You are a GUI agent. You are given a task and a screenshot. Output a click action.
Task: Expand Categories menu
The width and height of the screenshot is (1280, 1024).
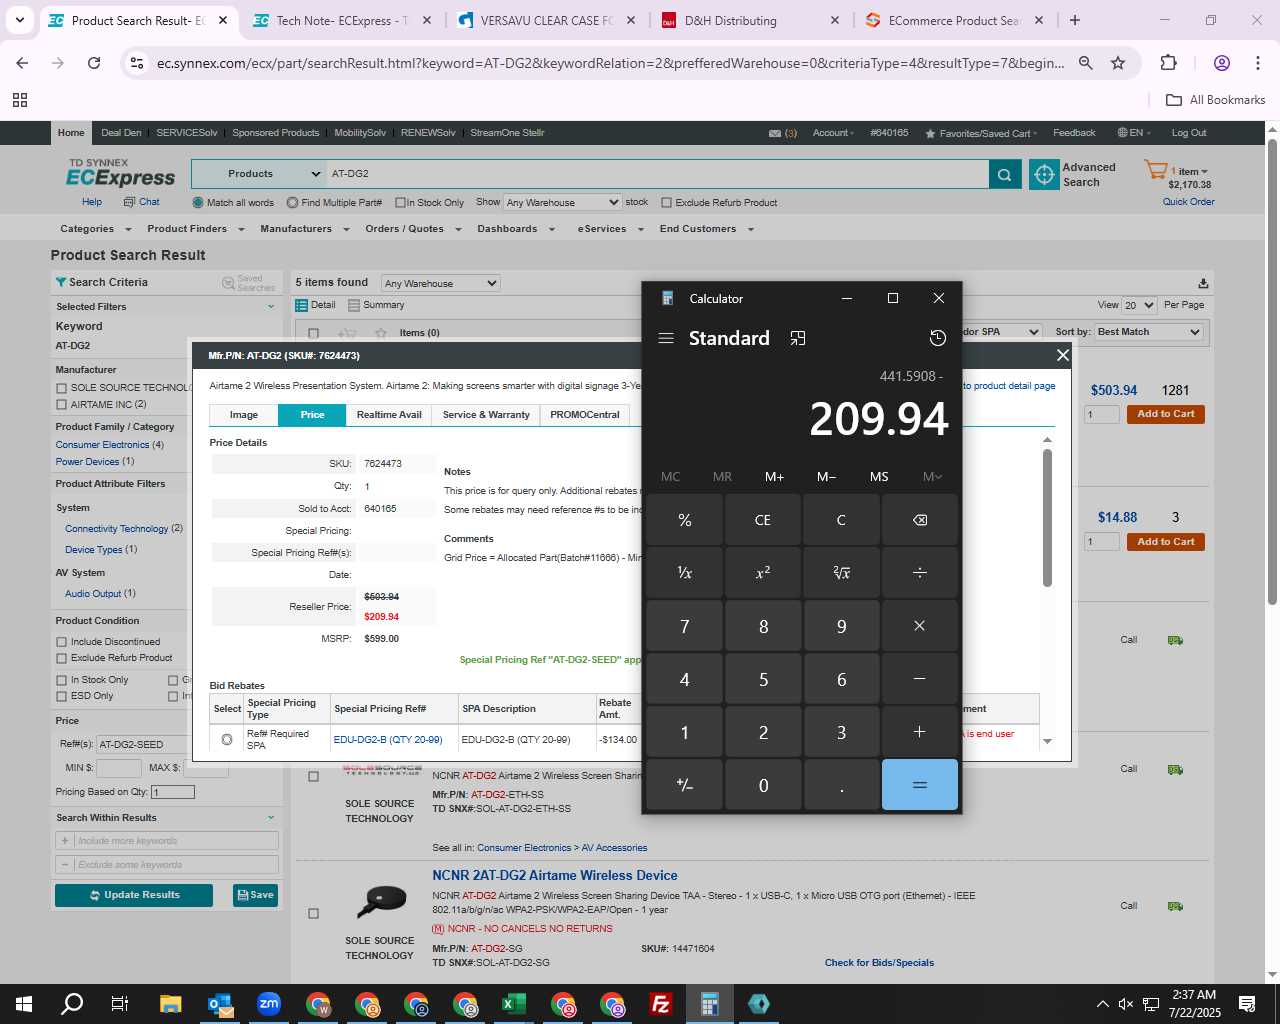click(x=95, y=229)
